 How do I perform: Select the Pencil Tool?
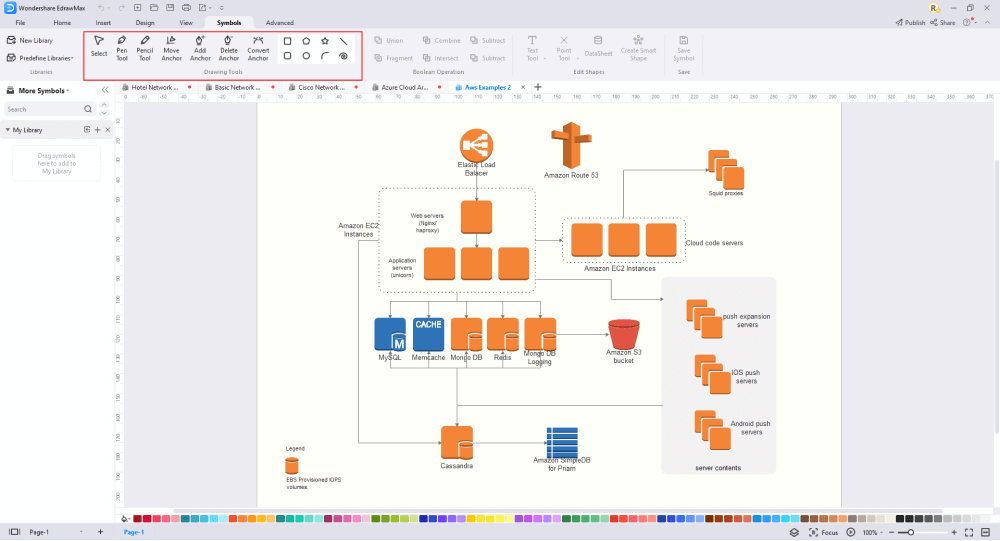click(145, 48)
